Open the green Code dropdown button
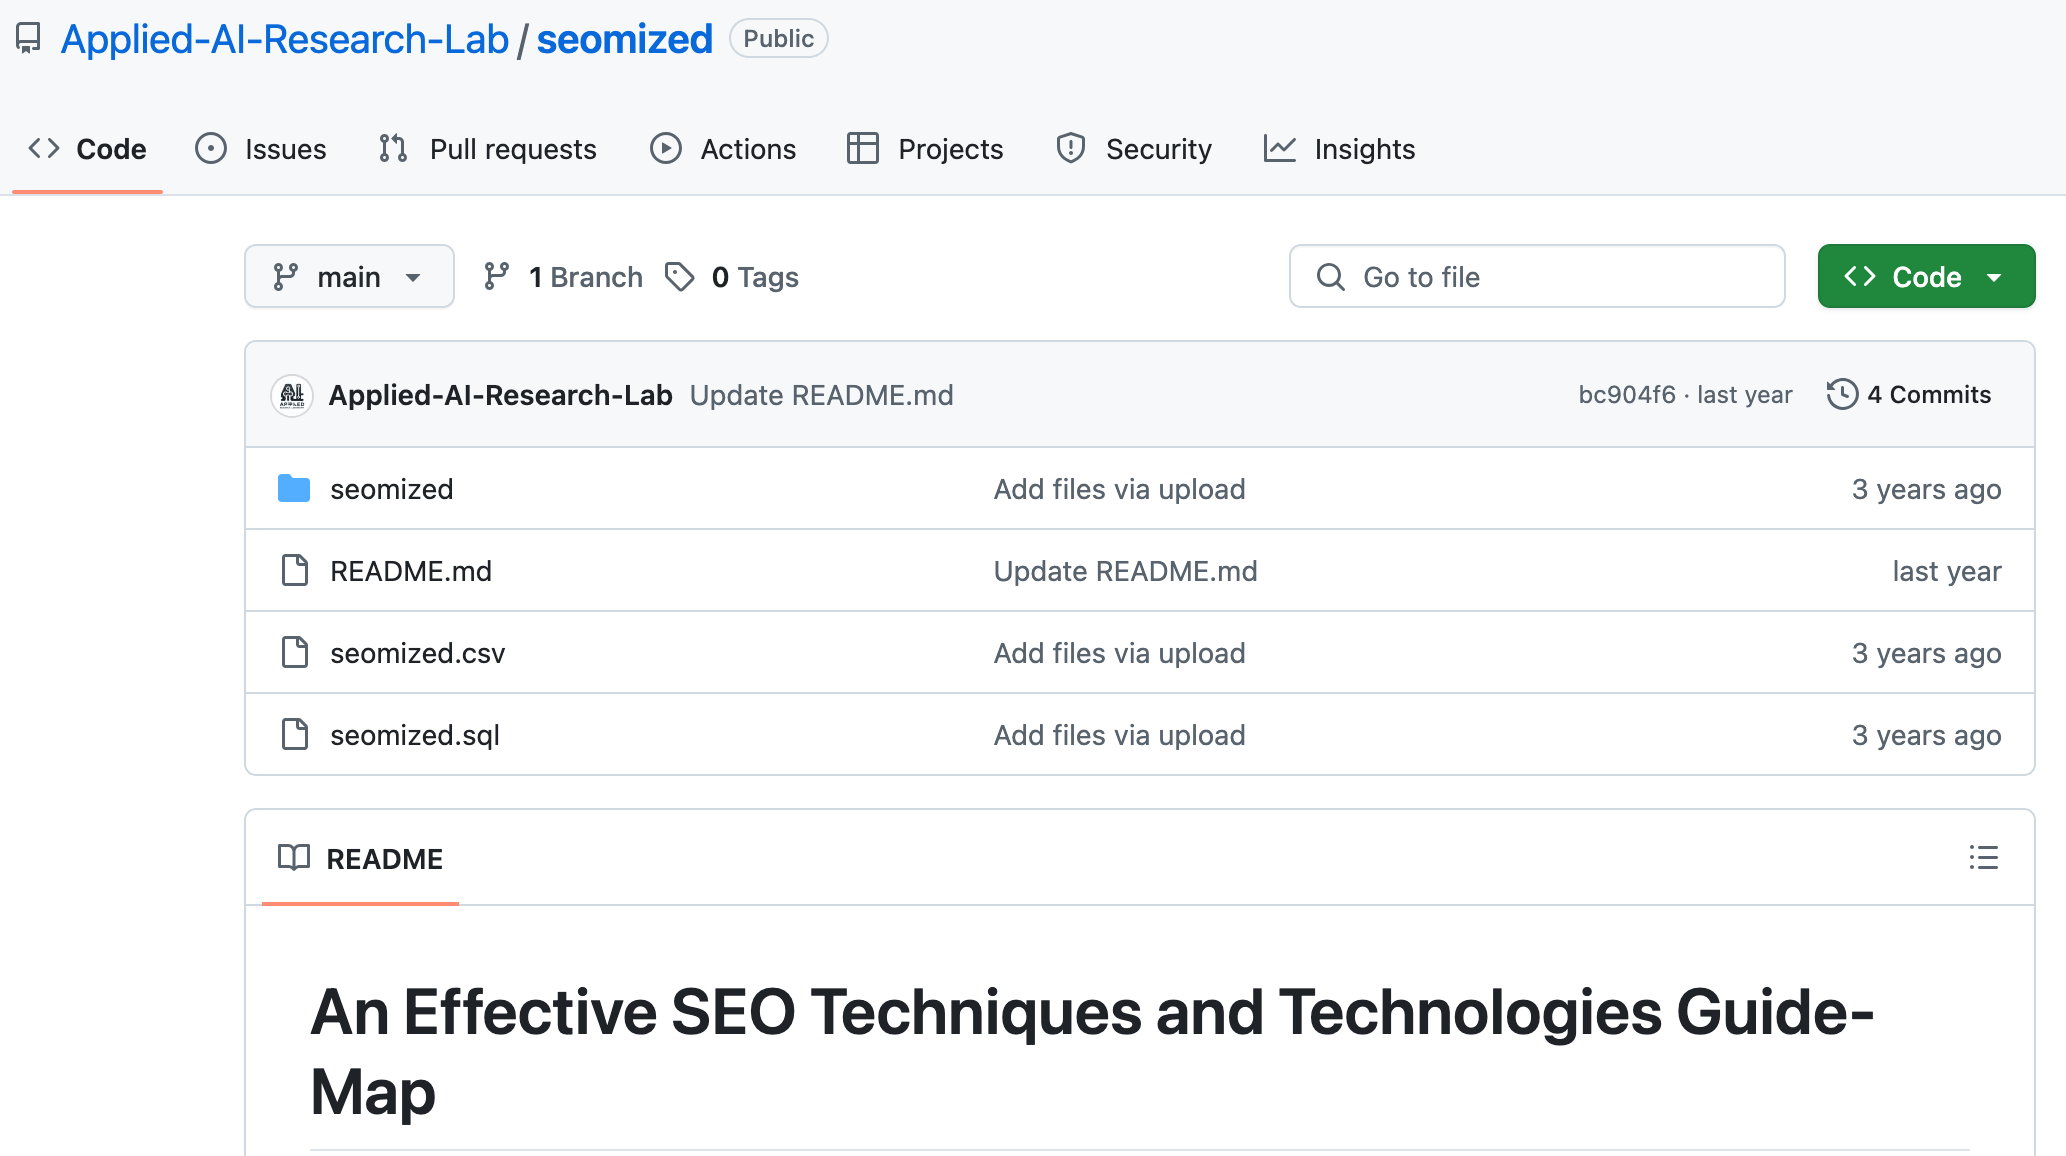 (1926, 276)
